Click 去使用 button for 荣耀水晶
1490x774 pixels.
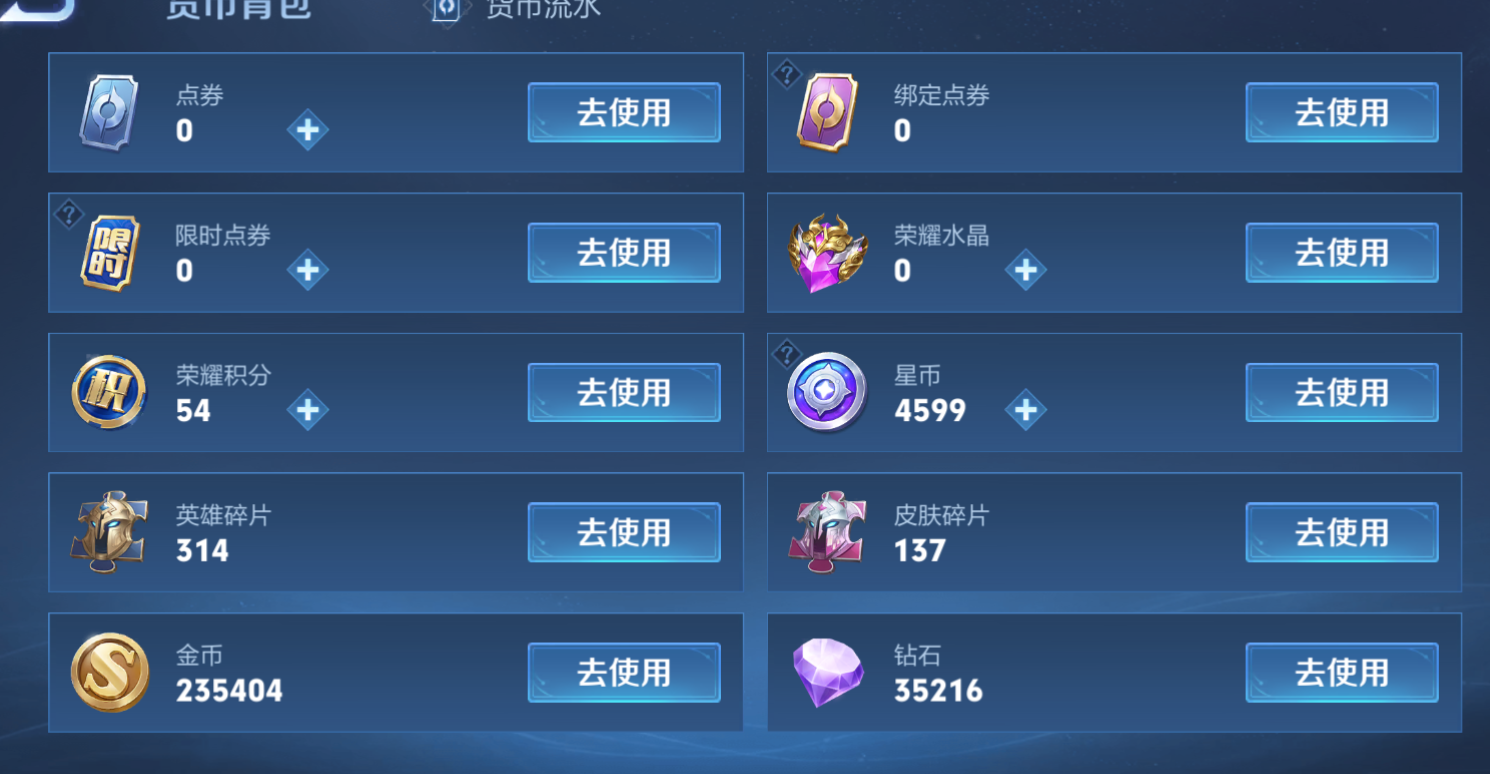click(1342, 252)
